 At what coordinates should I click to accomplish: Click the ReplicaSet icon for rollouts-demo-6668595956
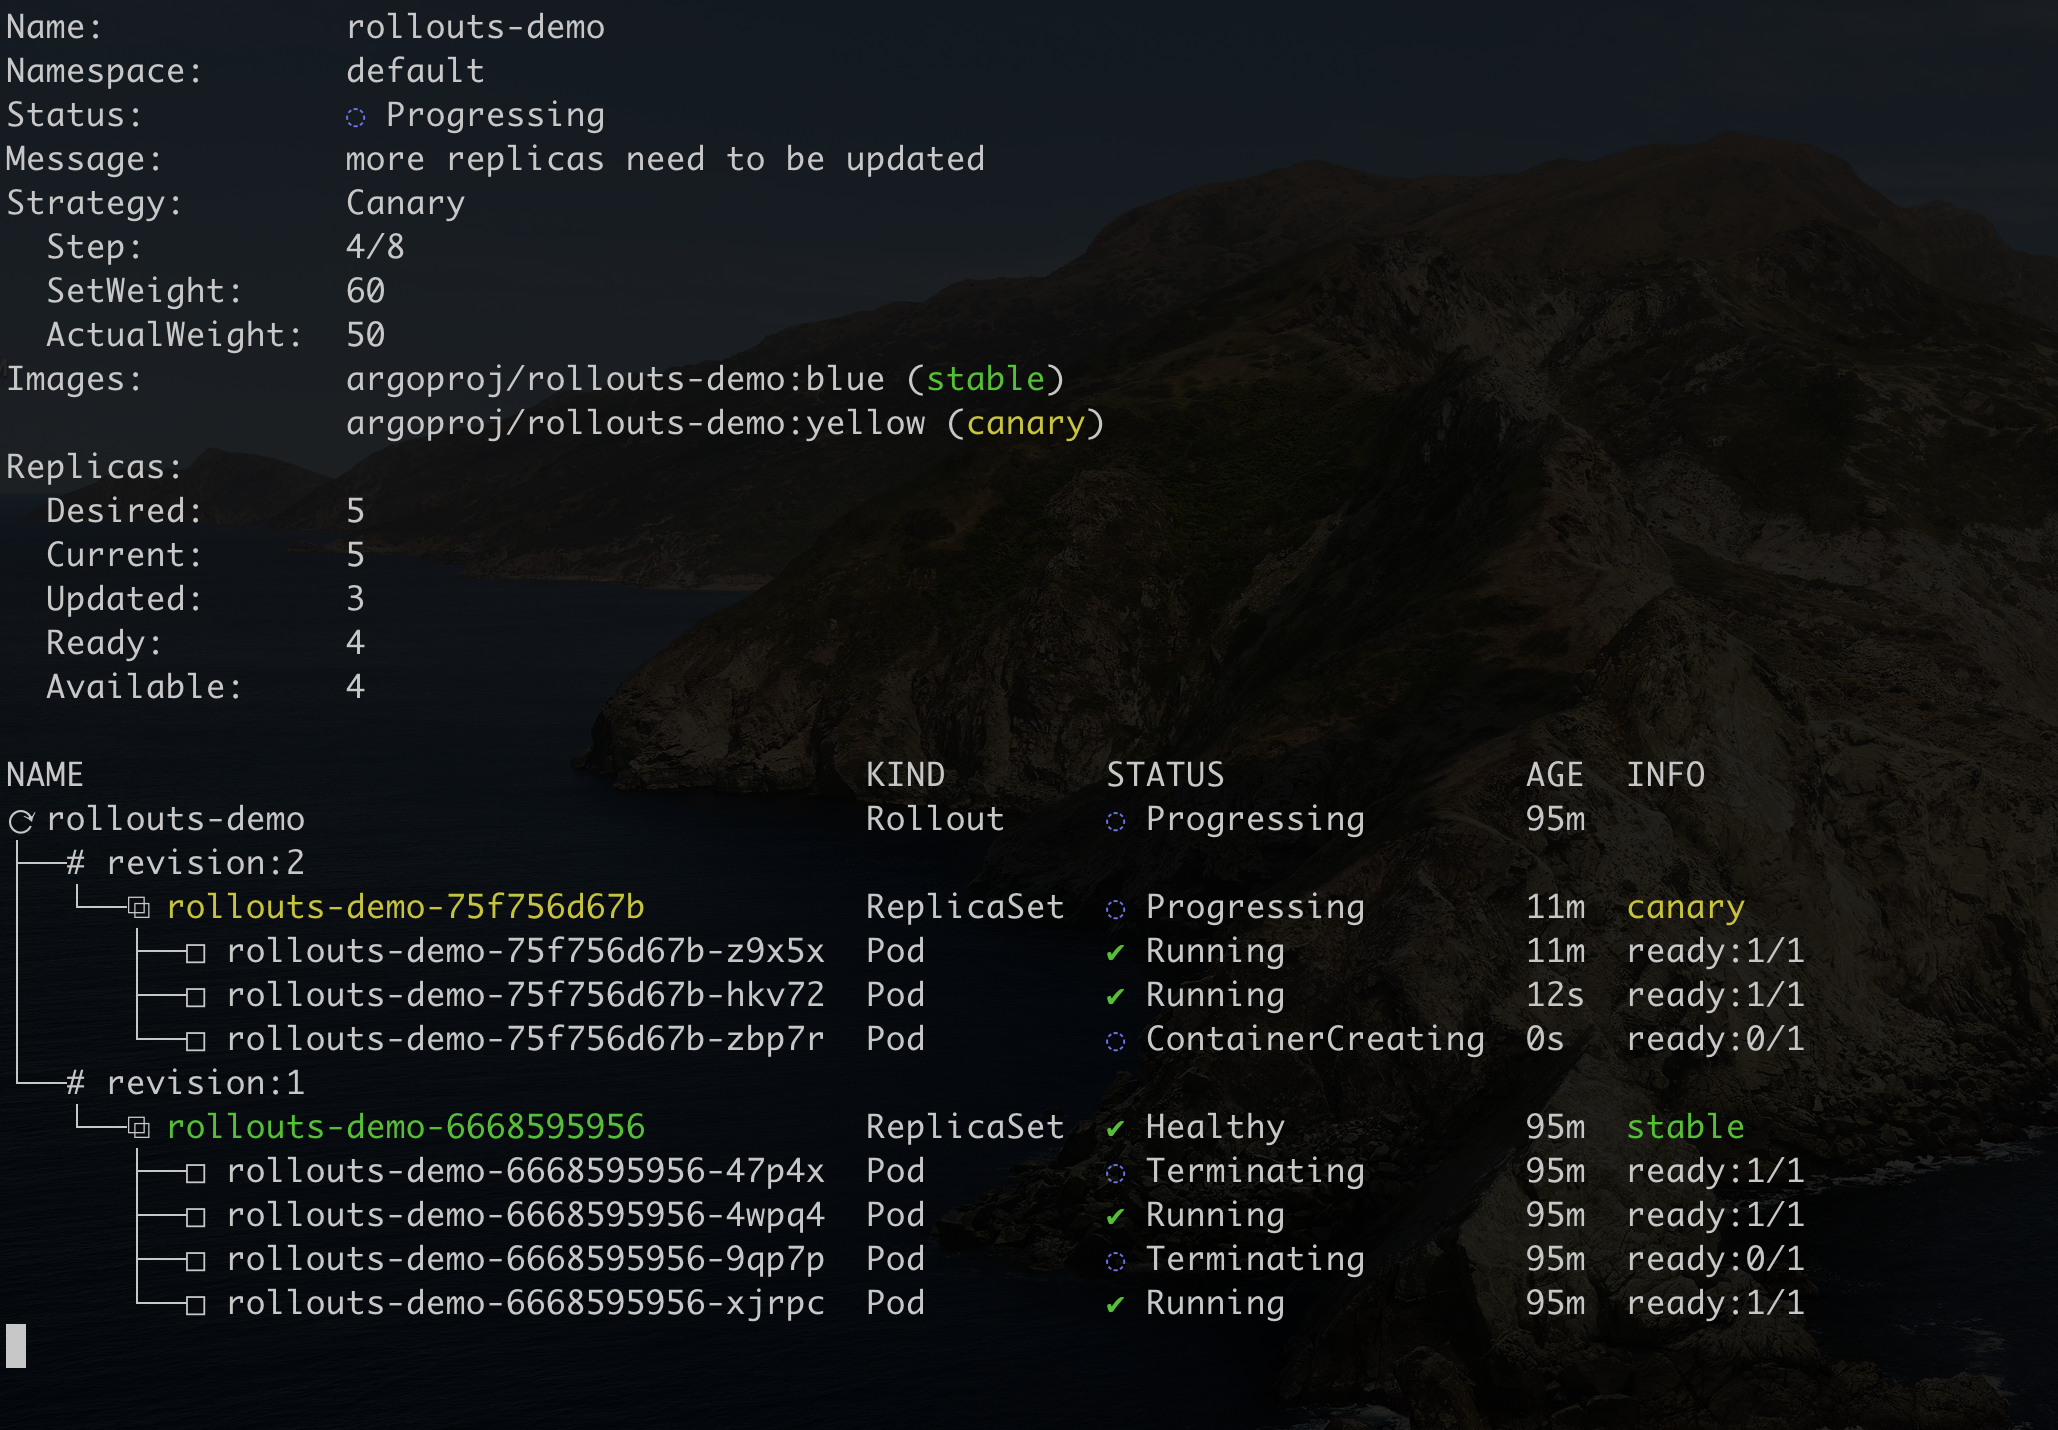point(139,1128)
